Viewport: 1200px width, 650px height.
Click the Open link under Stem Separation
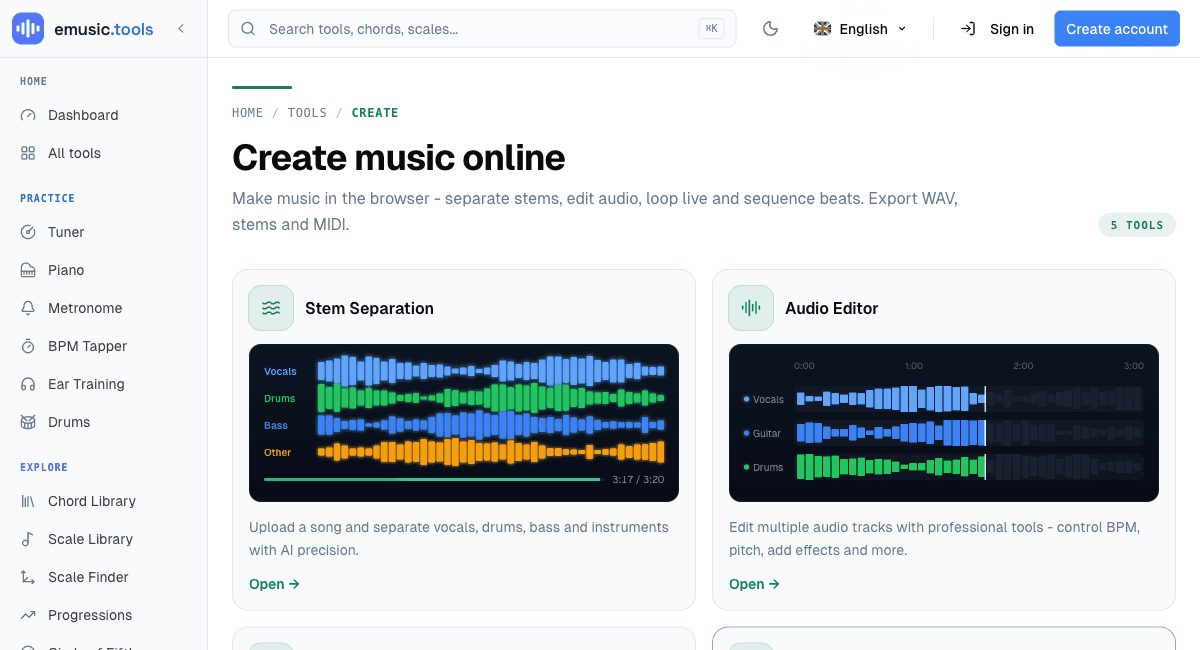[274, 584]
